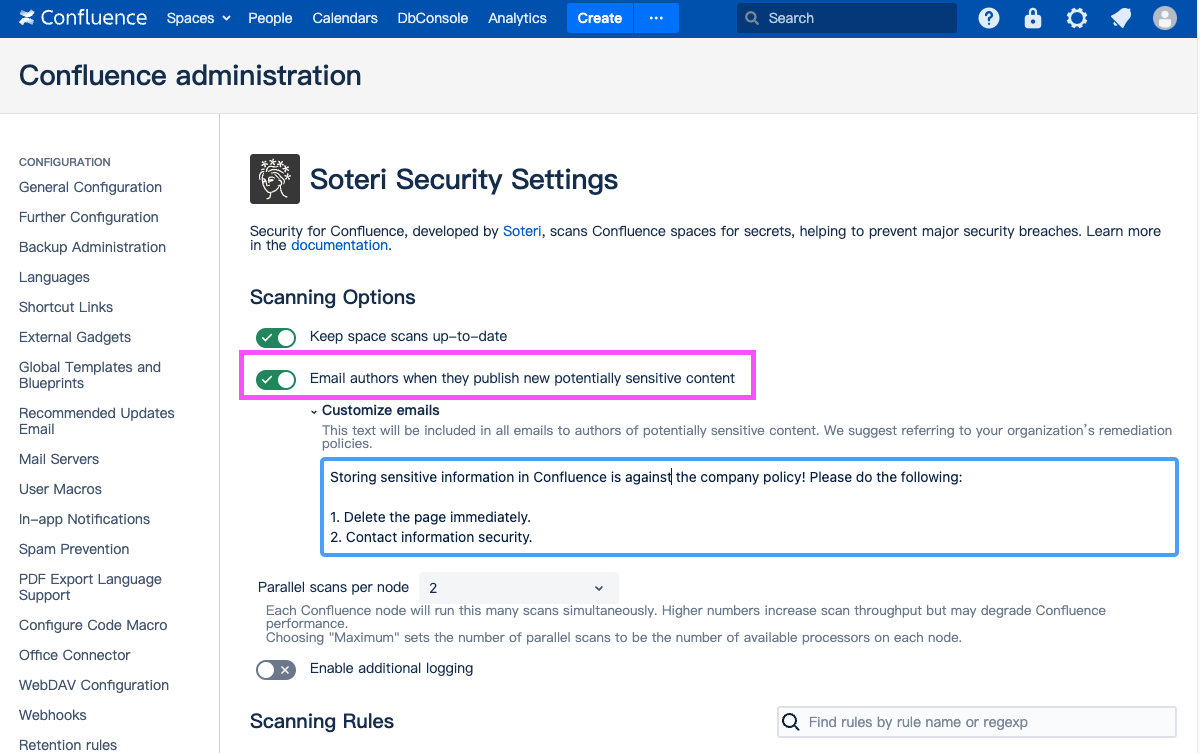Open Parallel scans per node dropdown

(x=518, y=588)
